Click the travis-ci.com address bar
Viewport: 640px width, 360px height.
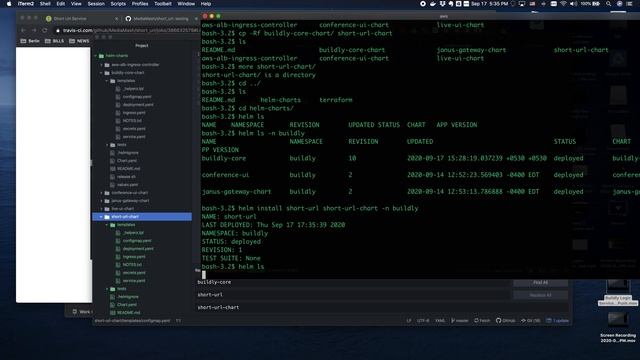point(127,30)
